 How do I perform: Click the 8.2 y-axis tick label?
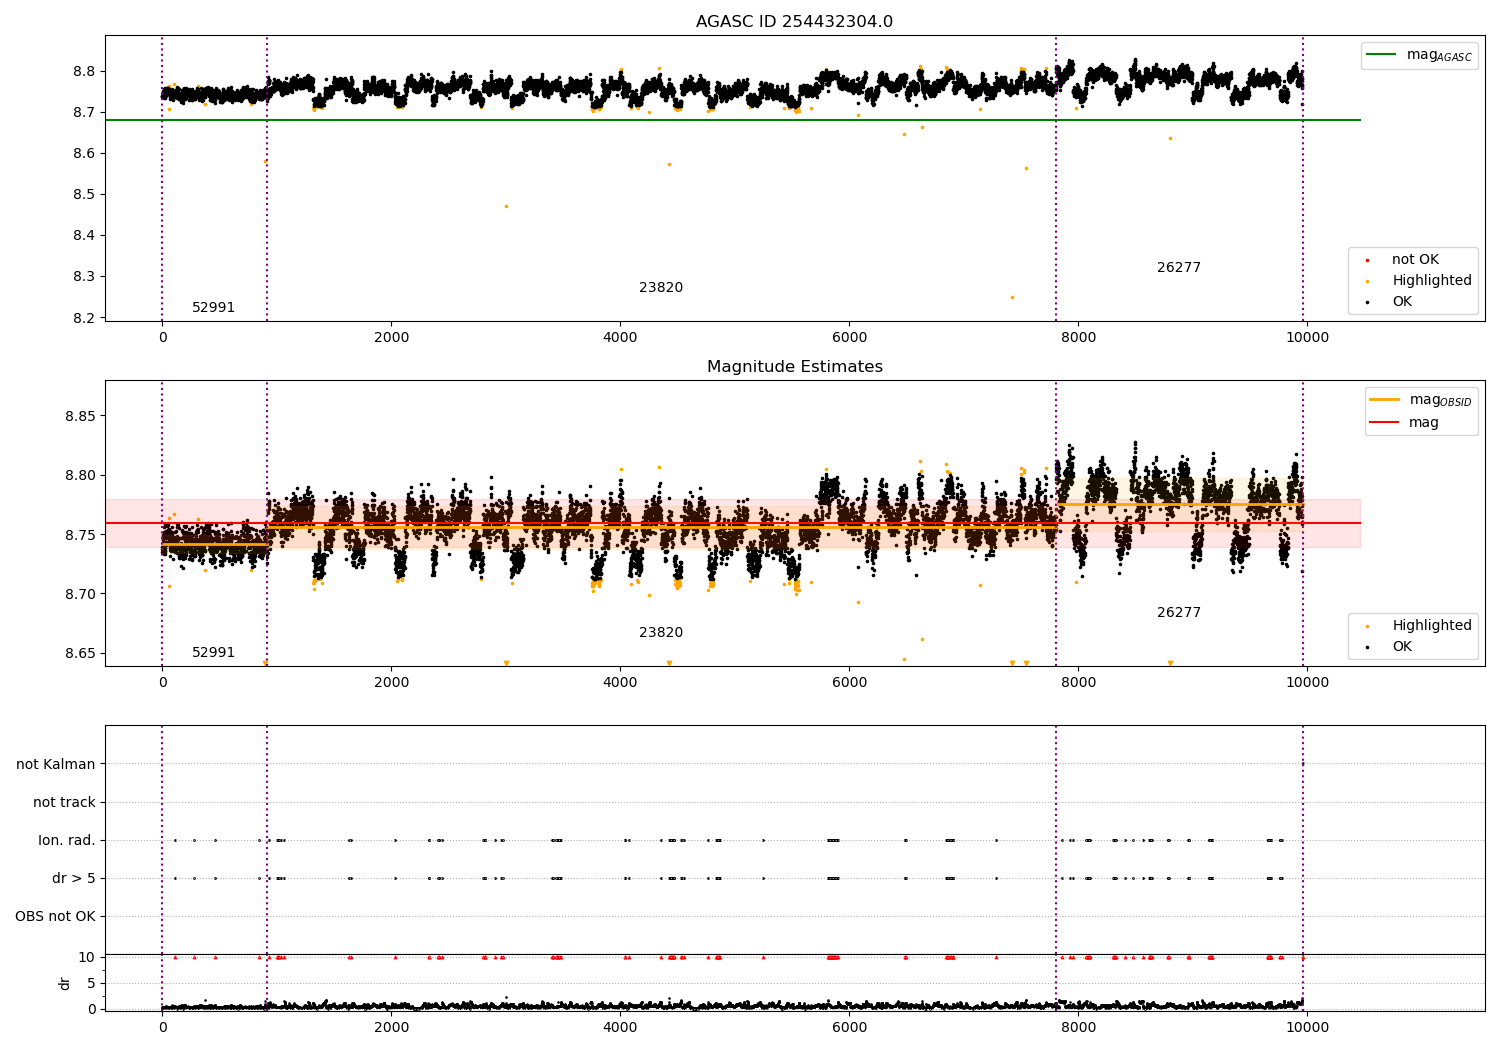83,318
